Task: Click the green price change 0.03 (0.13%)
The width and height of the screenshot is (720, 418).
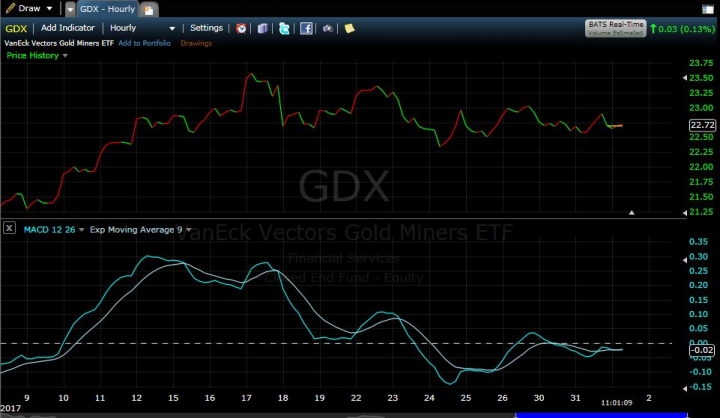Action: coord(682,29)
